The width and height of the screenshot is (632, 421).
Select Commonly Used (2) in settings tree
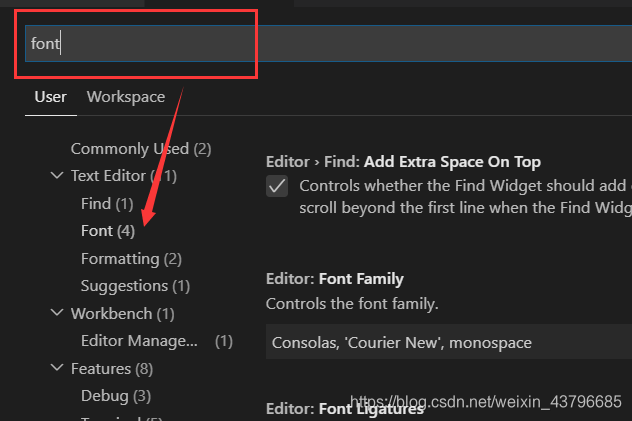point(141,149)
